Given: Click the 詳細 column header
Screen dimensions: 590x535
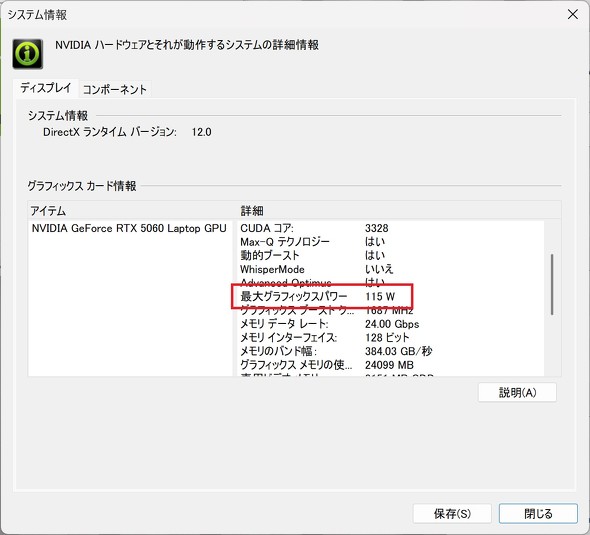Looking at the screenshot, I should 399,211.
